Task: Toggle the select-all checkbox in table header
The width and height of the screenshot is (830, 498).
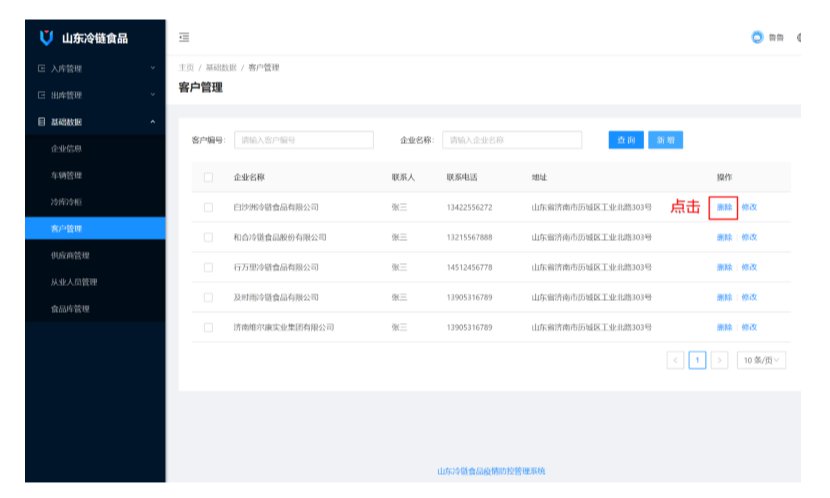Action: [x=208, y=177]
